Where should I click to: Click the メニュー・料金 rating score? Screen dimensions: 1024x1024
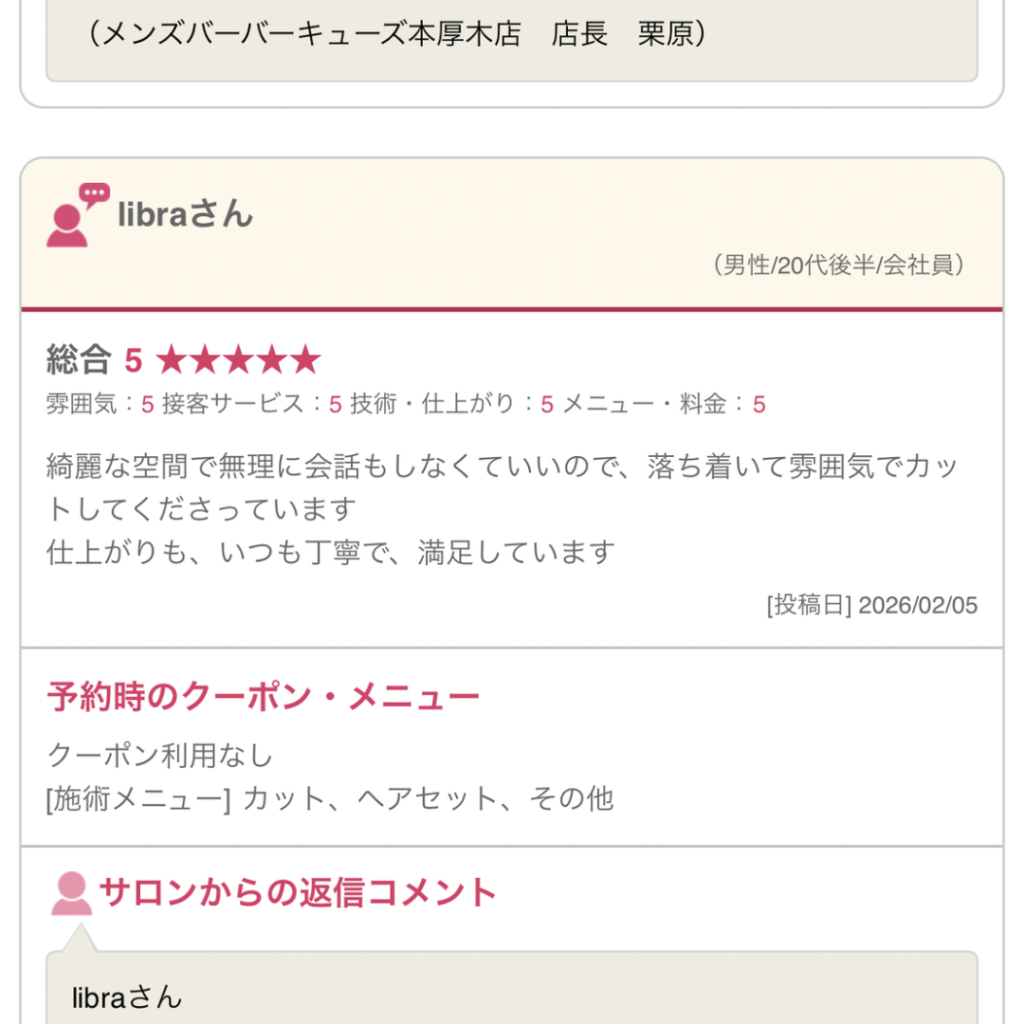[x=759, y=404]
